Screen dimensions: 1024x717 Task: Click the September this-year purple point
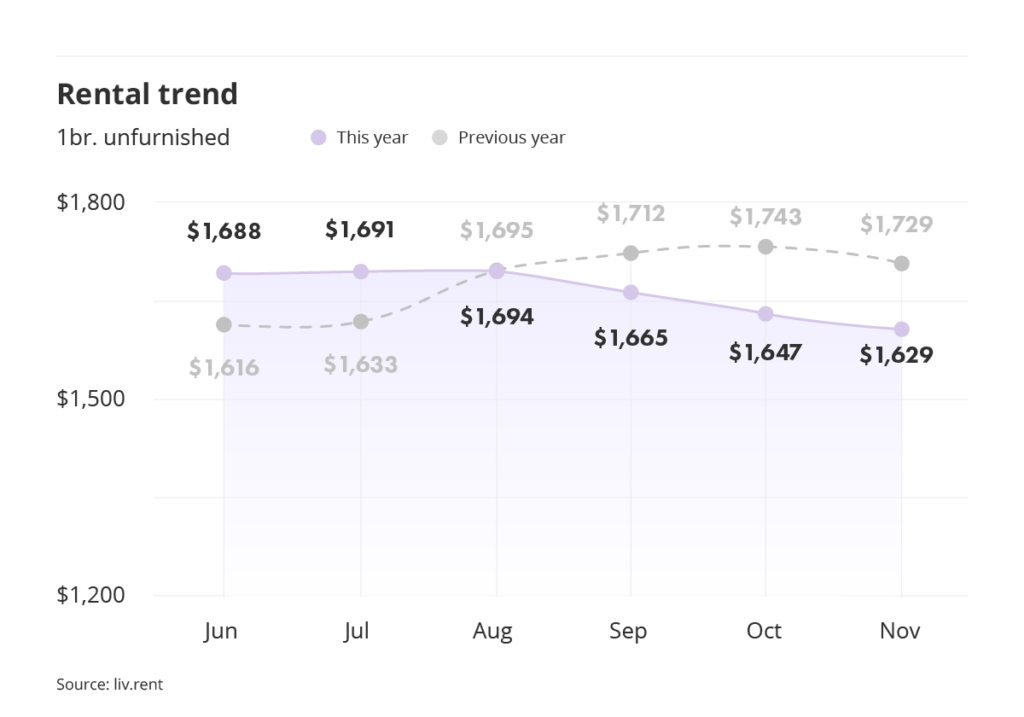pos(631,292)
